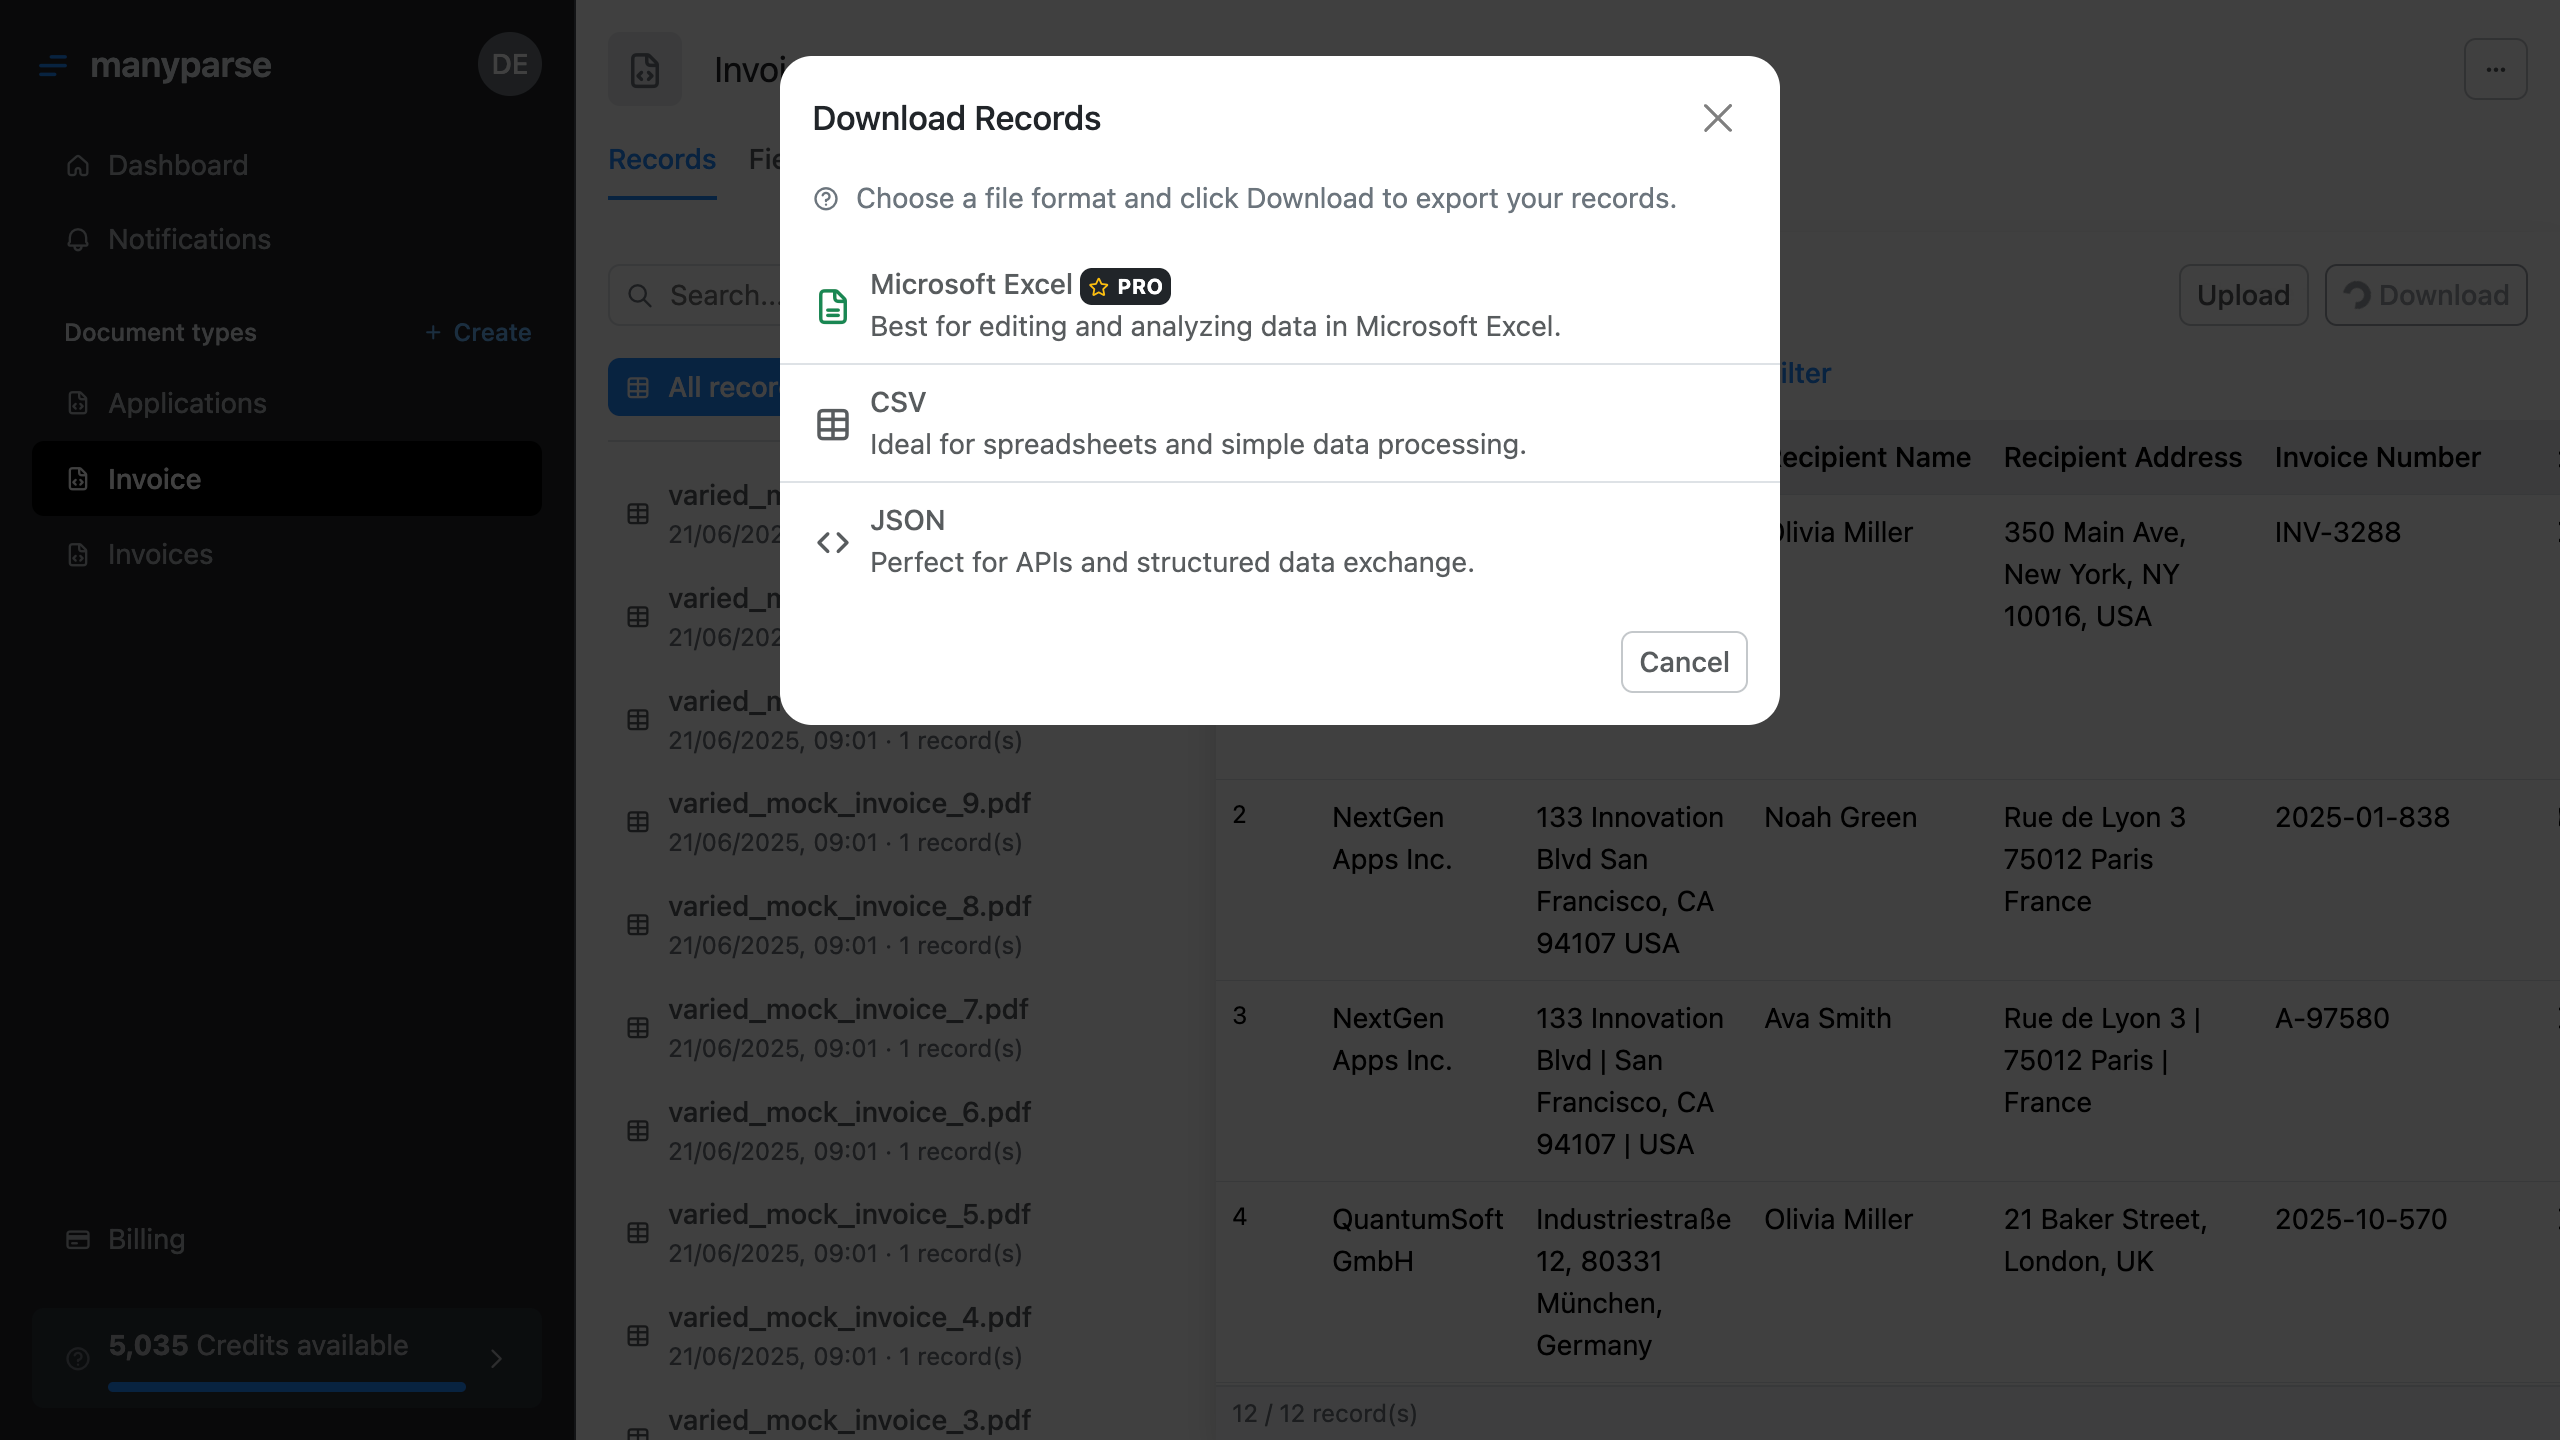This screenshot has width=2560, height=1440.
Task: Select the Invoice document type
Action: 287,479
